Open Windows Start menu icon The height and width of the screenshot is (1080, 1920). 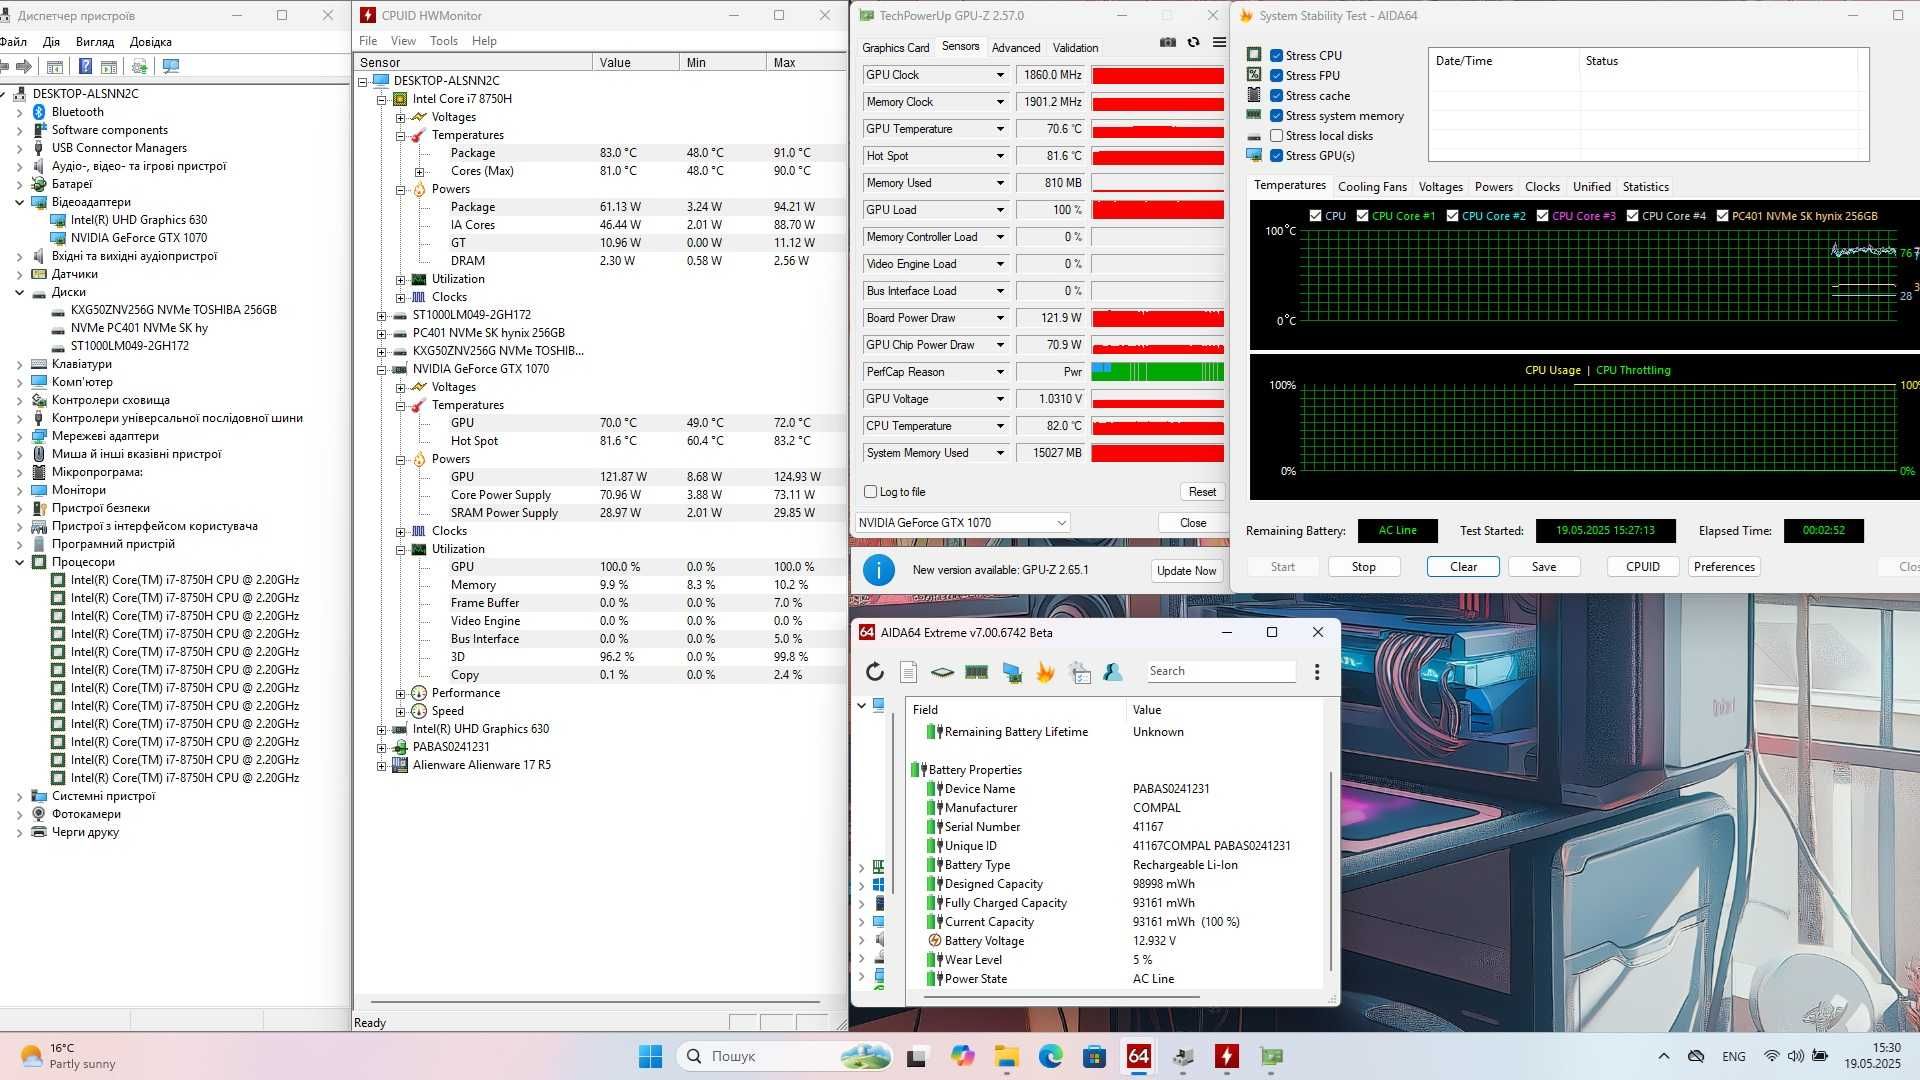click(x=650, y=1056)
